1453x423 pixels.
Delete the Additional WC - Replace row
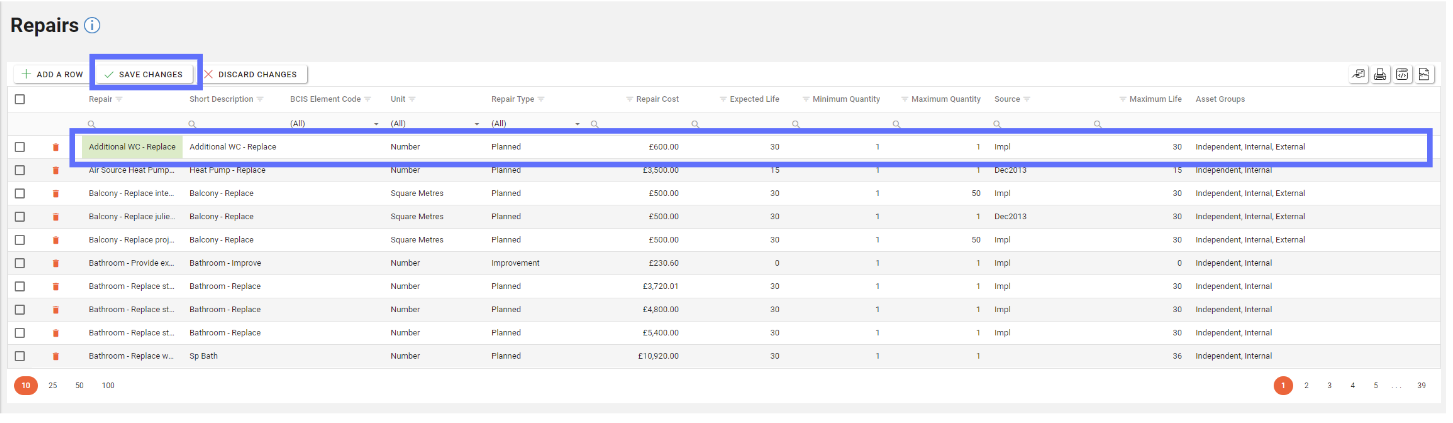56,147
